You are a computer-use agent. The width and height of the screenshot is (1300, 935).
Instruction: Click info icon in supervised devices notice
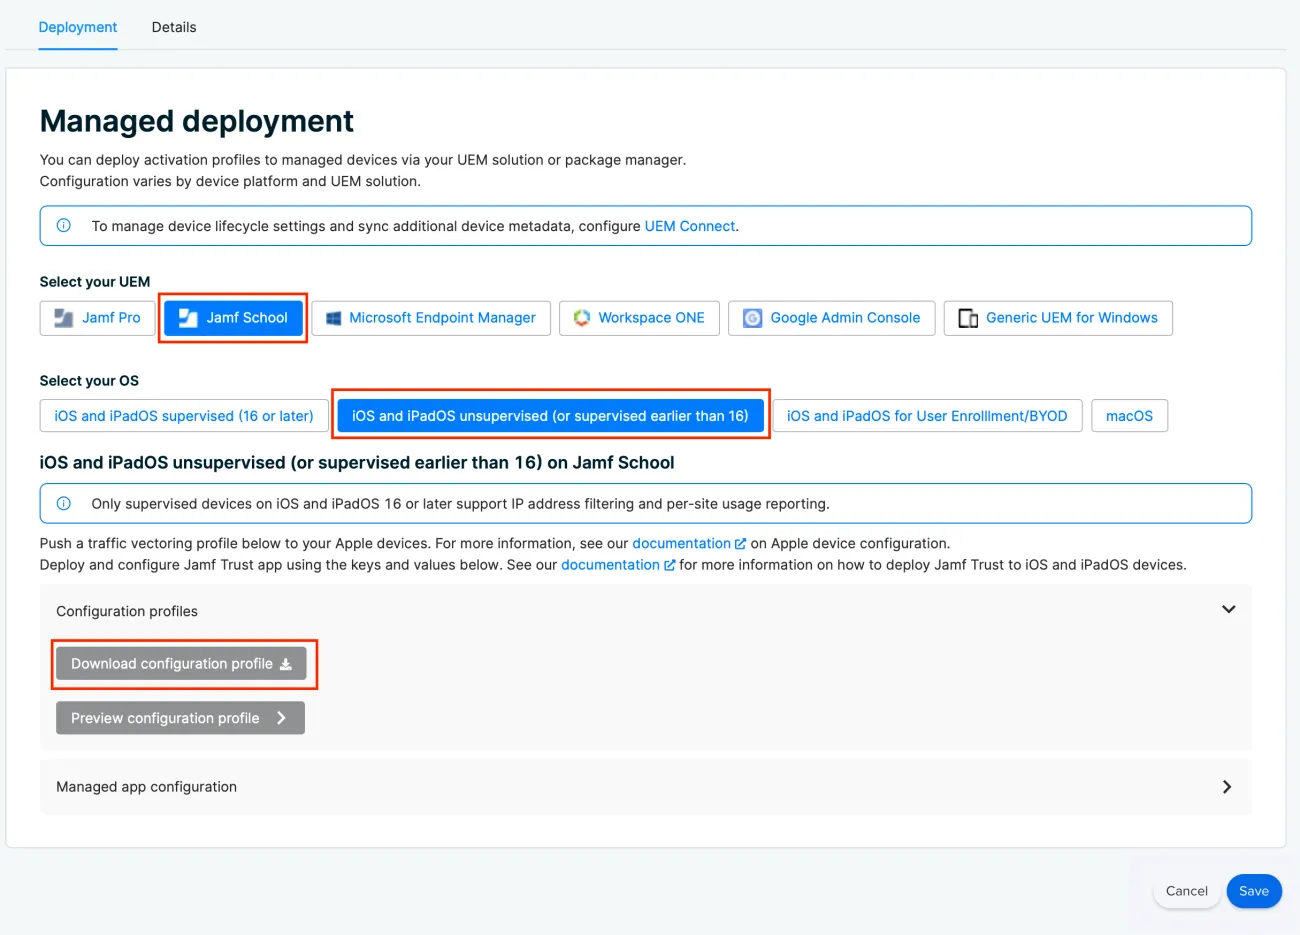pos(64,504)
